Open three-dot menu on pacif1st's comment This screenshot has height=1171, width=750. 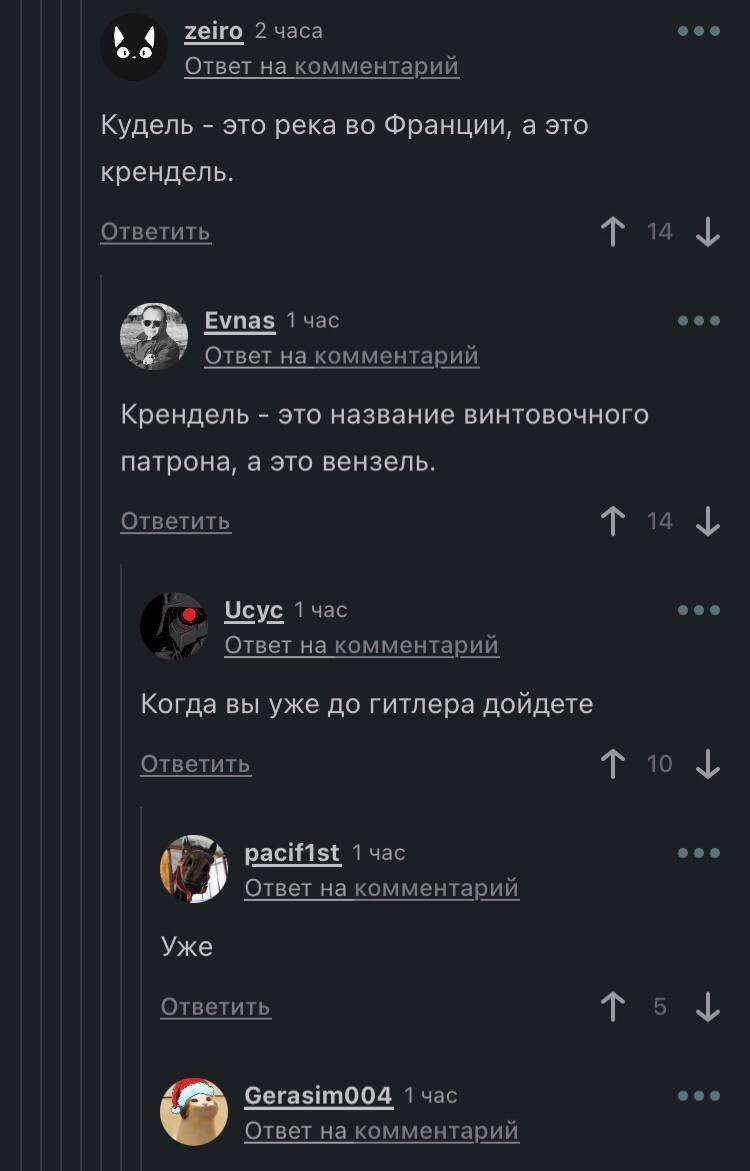[699, 853]
